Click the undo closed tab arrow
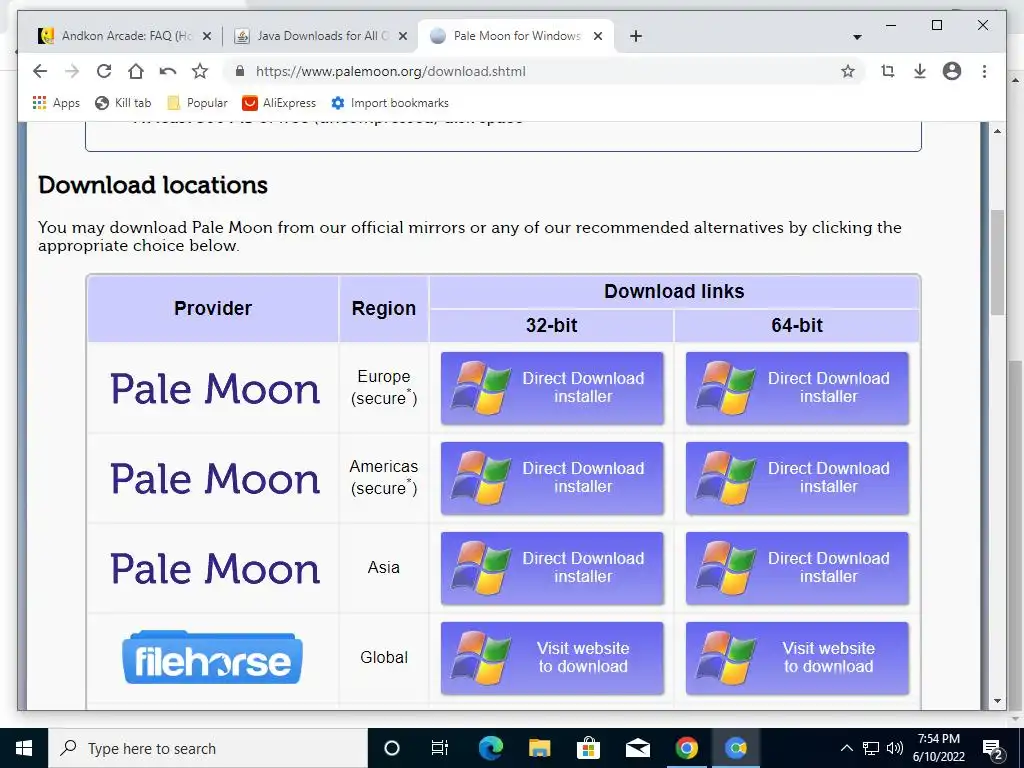 (x=168, y=71)
